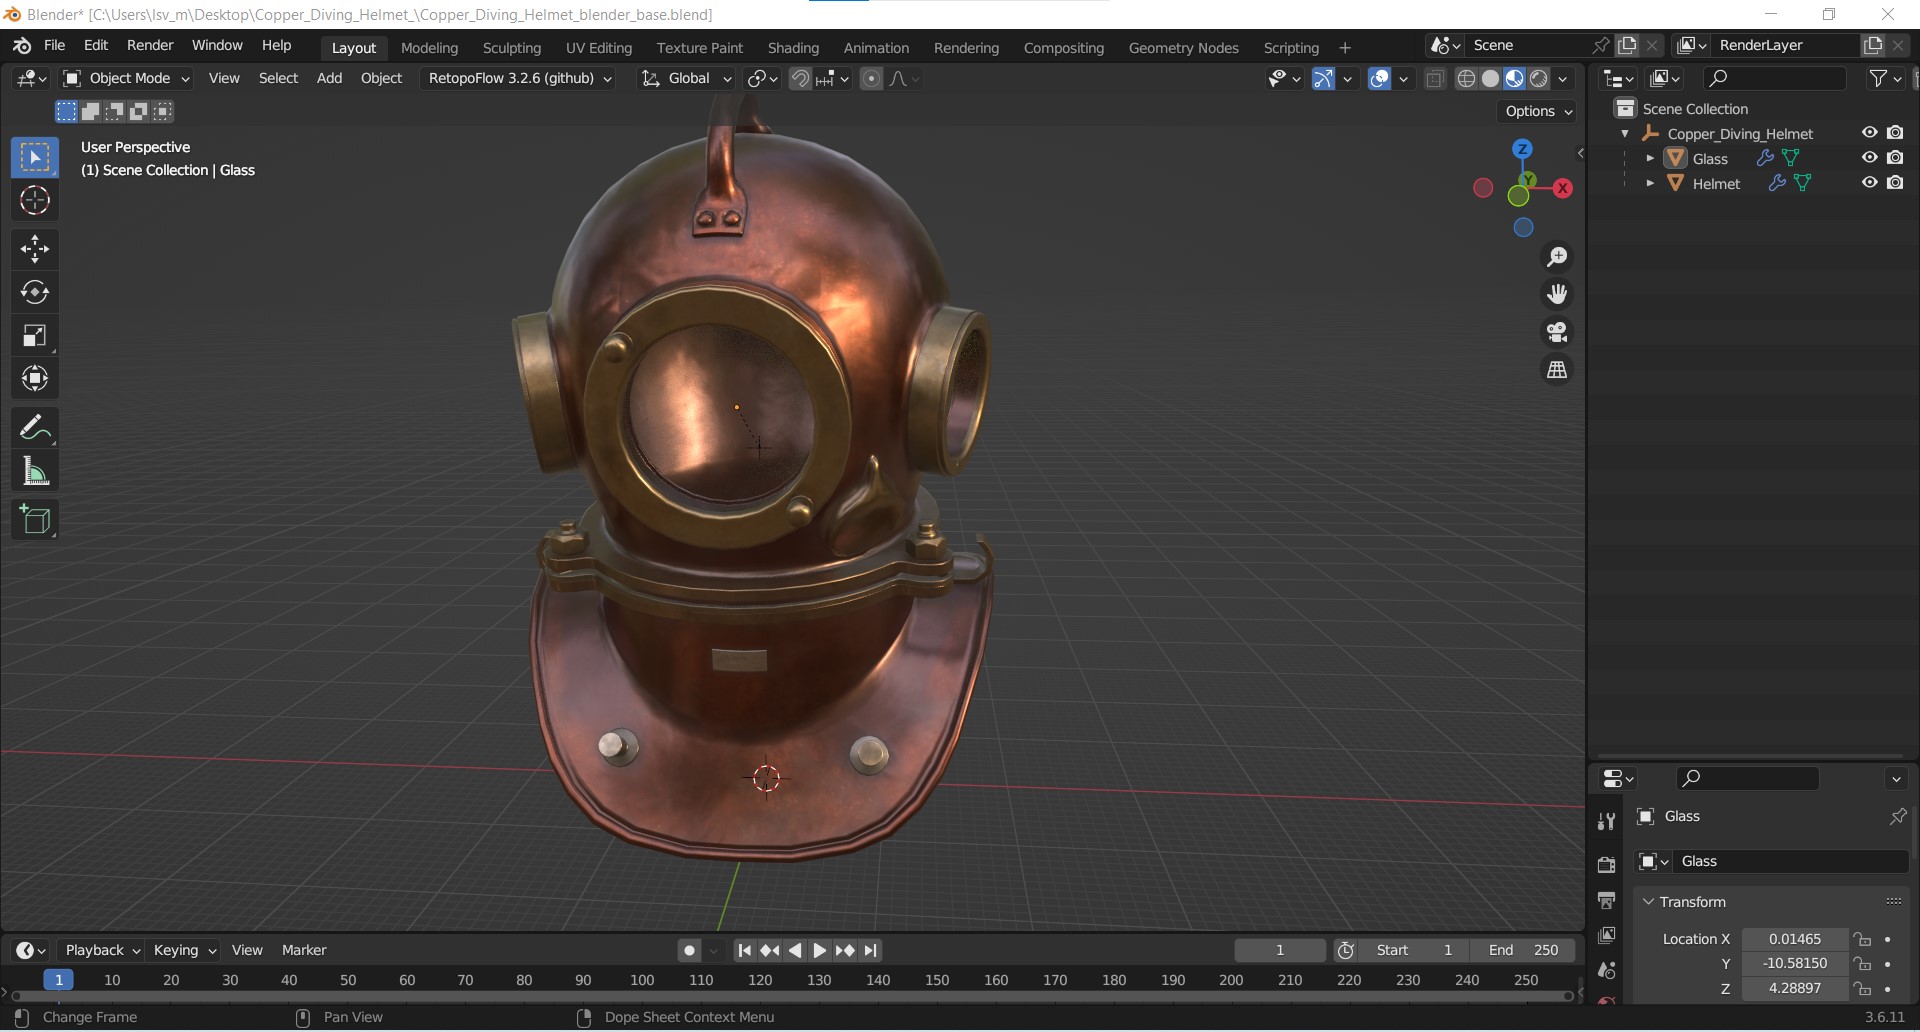The image size is (1920, 1032).
Task: Open the Object Mode dropdown
Action: tap(126, 78)
